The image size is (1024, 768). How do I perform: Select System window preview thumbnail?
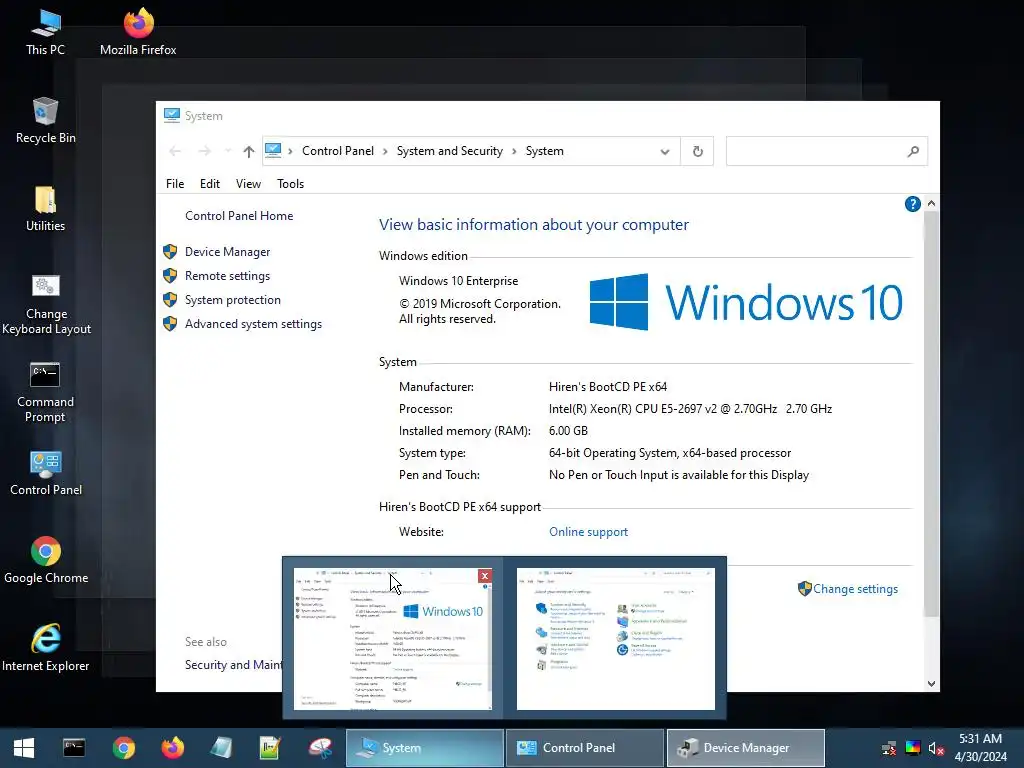coord(392,639)
